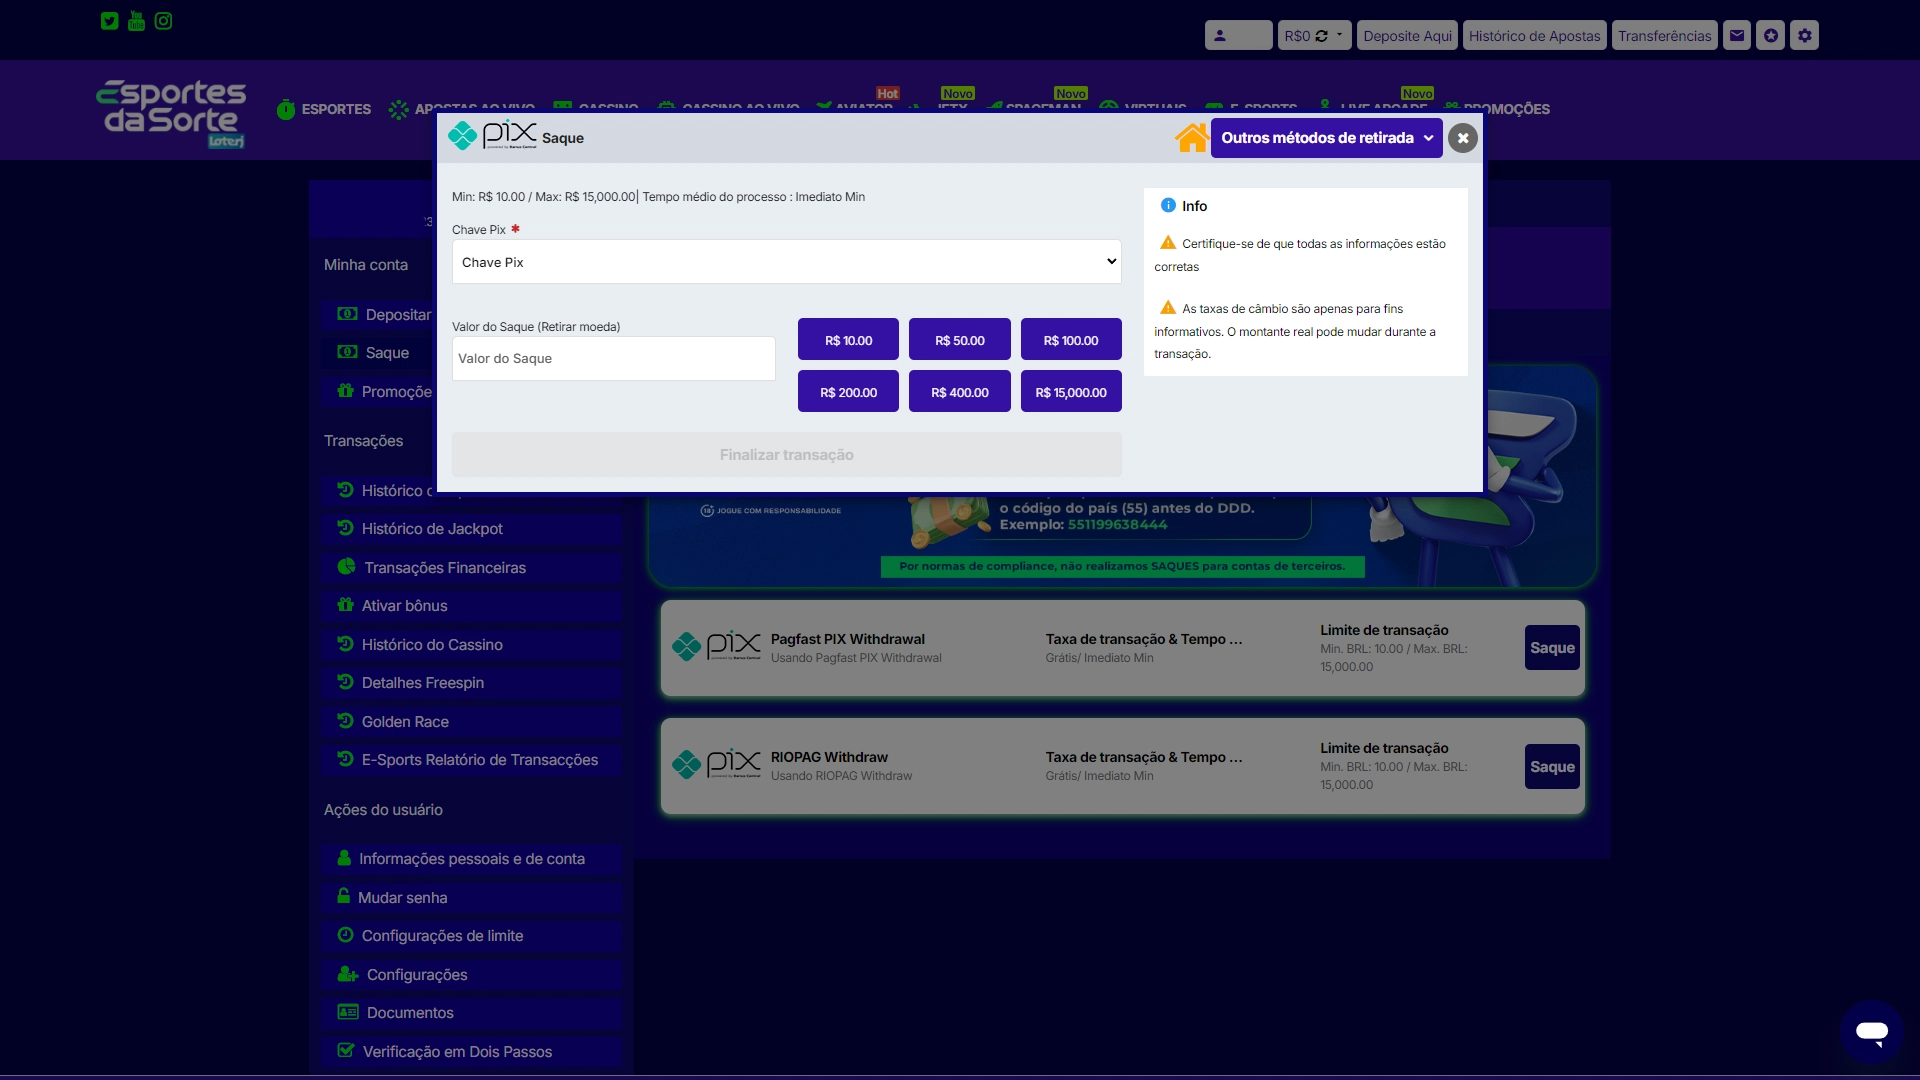The height and width of the screenshot is (1080, 1920).
Task: Click Pagfast PIX Withdrawal pix logo
Action: [716, 647]
